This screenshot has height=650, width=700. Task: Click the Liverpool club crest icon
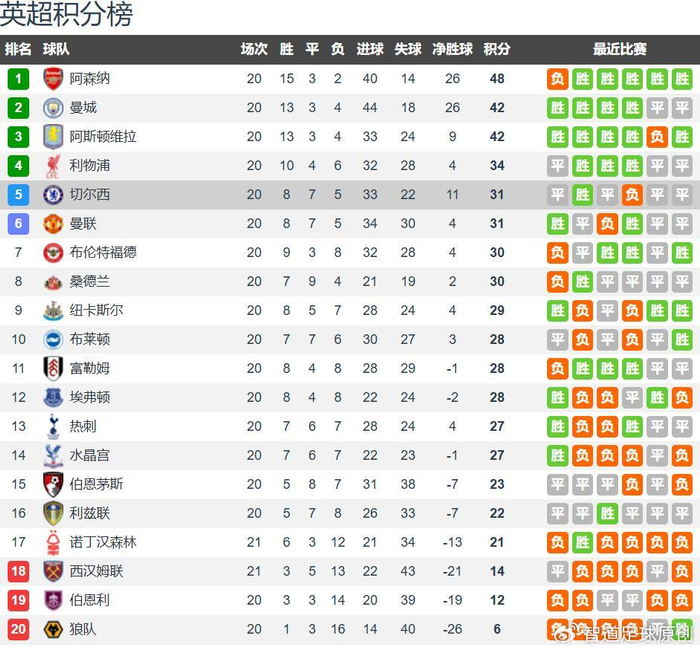[53, 166]
